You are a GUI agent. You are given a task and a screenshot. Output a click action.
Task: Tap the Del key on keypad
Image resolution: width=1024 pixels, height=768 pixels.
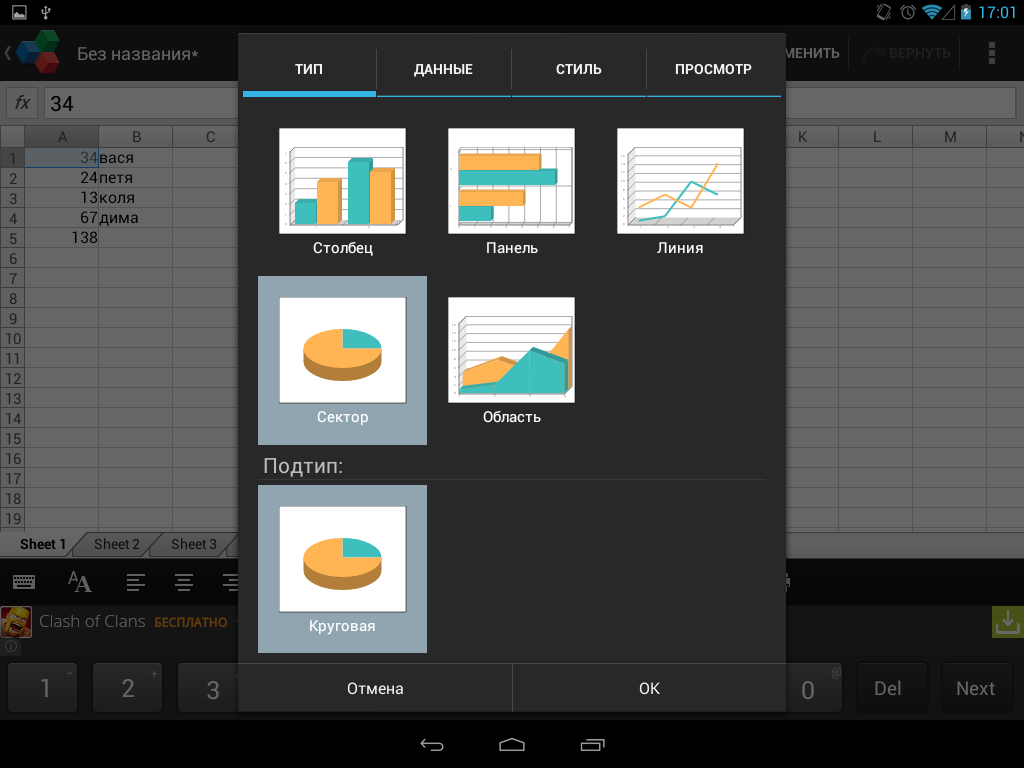point(891,688)
